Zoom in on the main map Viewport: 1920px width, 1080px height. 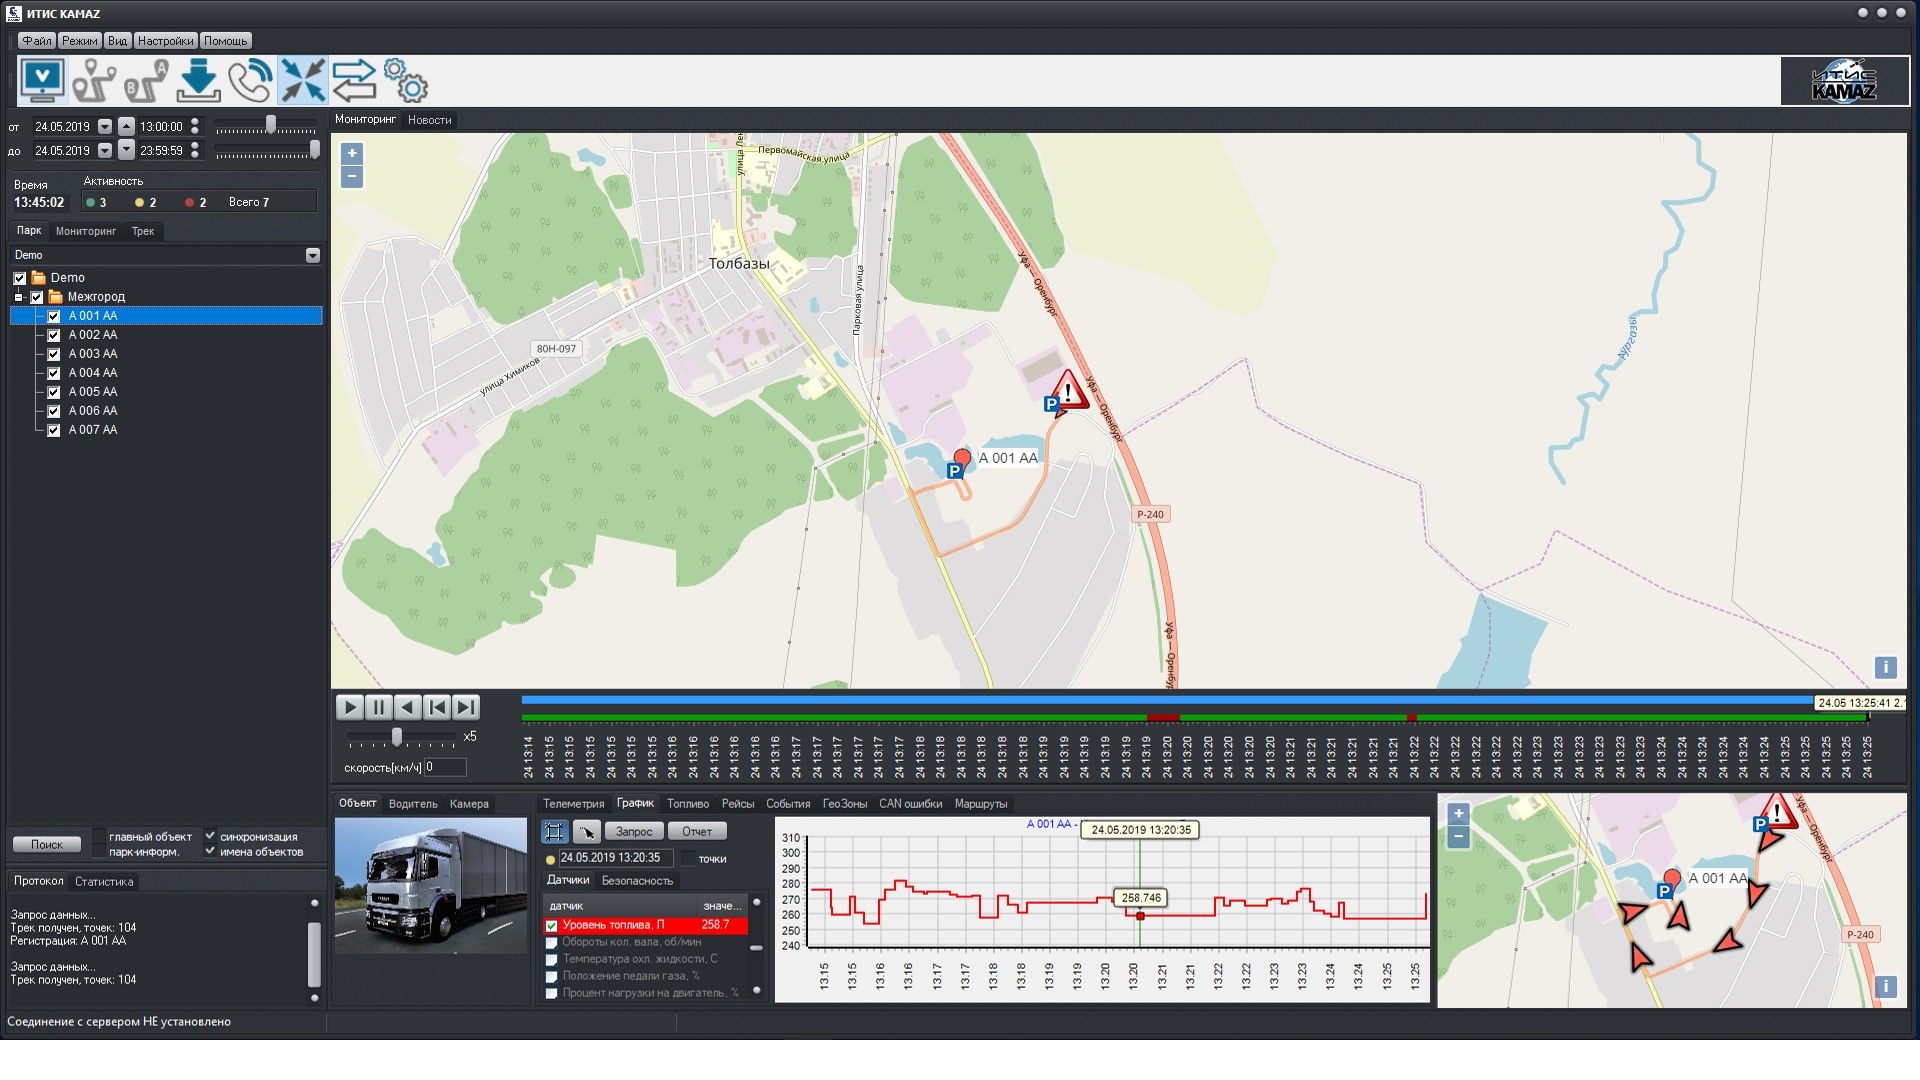[x=352, y=153]
